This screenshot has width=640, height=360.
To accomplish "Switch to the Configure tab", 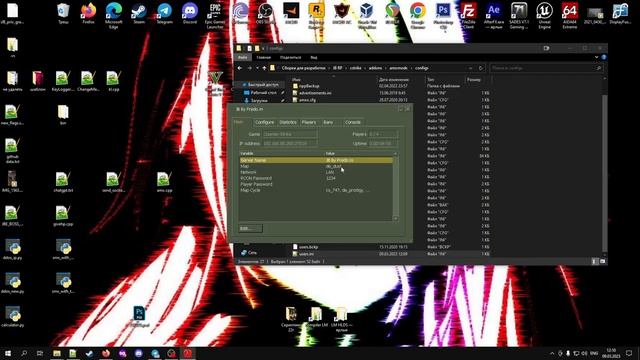I will (264, 122).
